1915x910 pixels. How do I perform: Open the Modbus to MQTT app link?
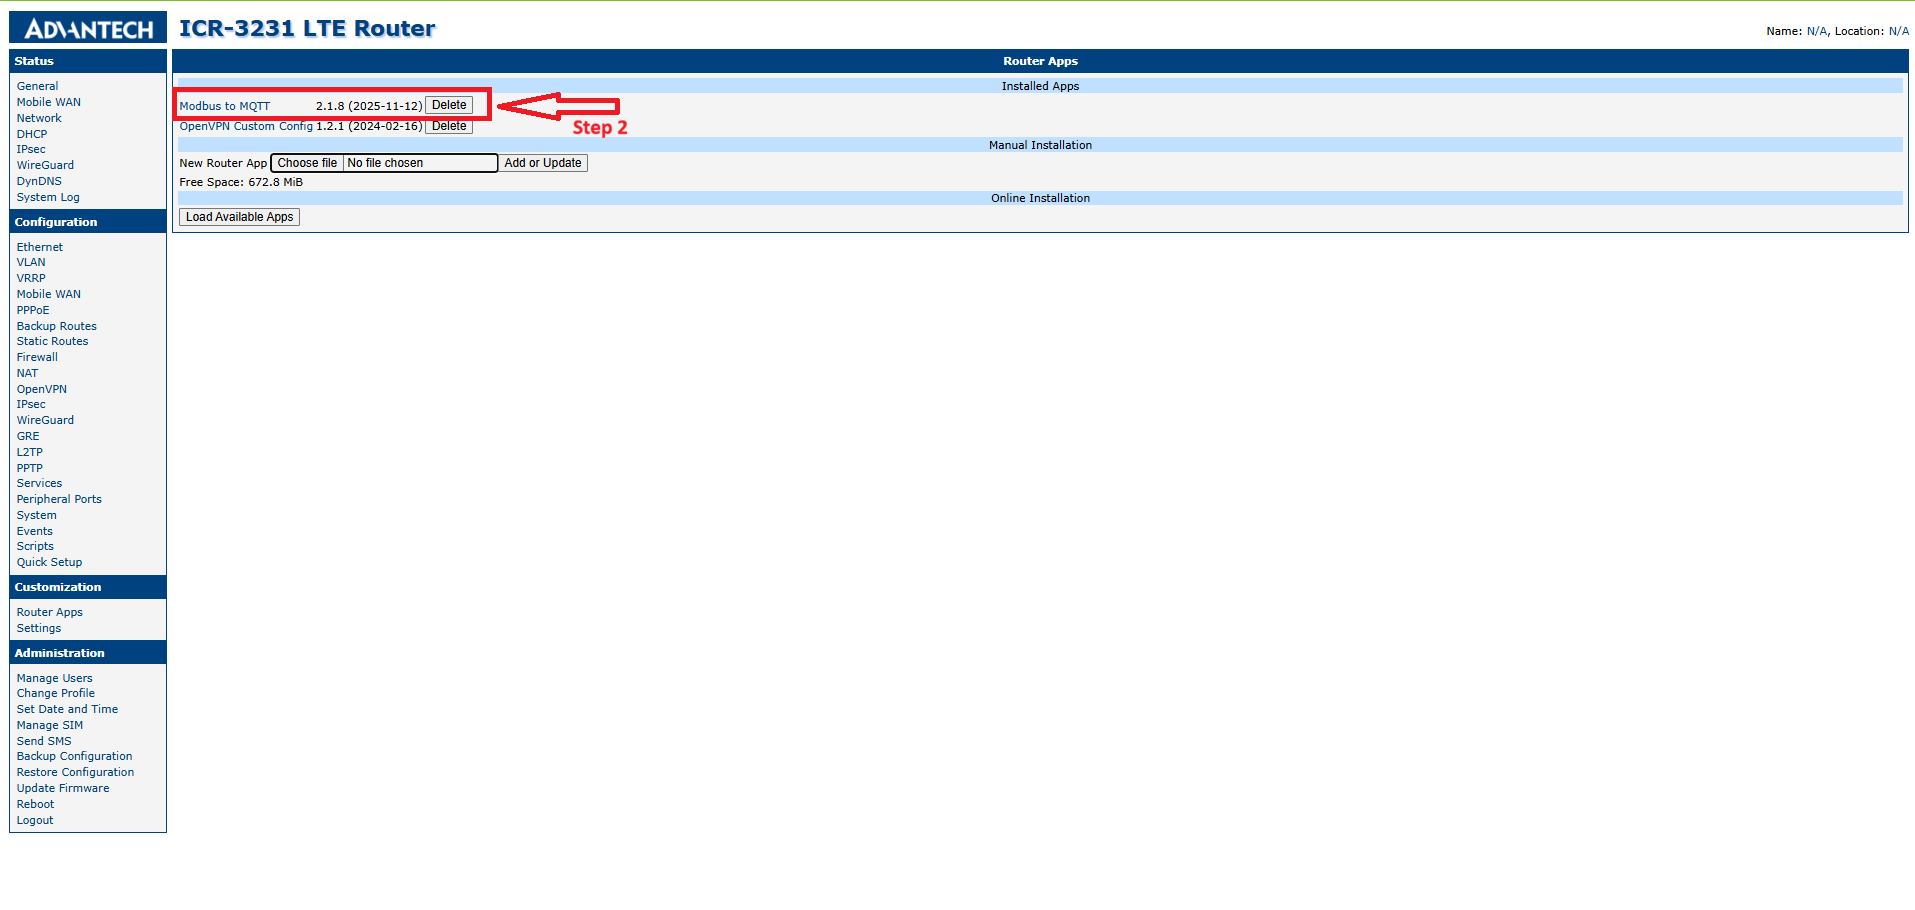[x=225, y=106]
